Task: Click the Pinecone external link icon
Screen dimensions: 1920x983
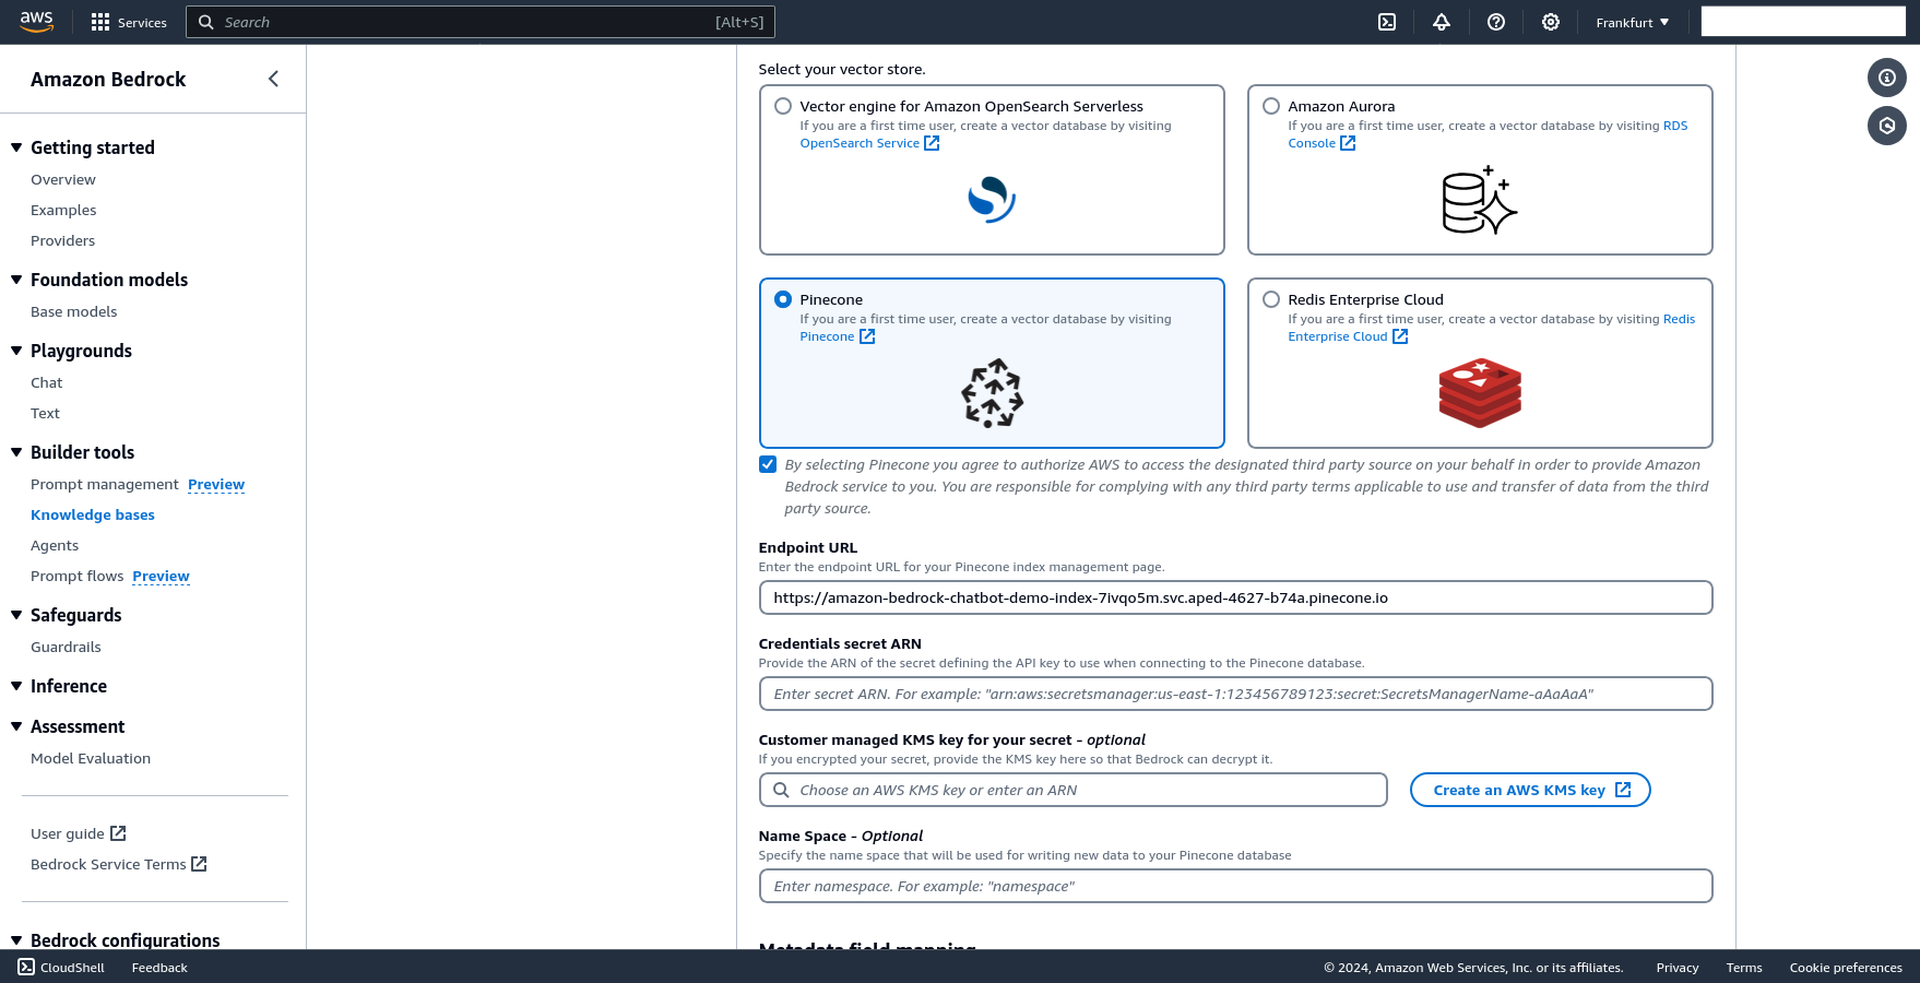Action: point(867,337)
